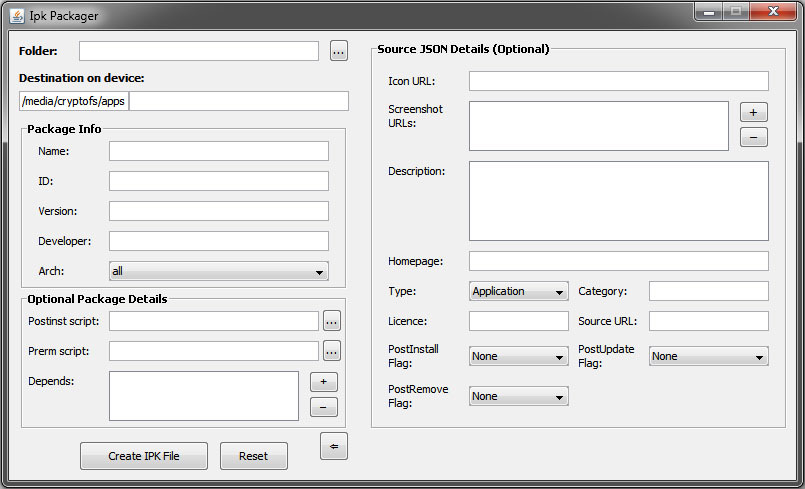This screenshot has width=805, height=489.
Task: Expand the Type dropdown
Action: coord(518,291)
